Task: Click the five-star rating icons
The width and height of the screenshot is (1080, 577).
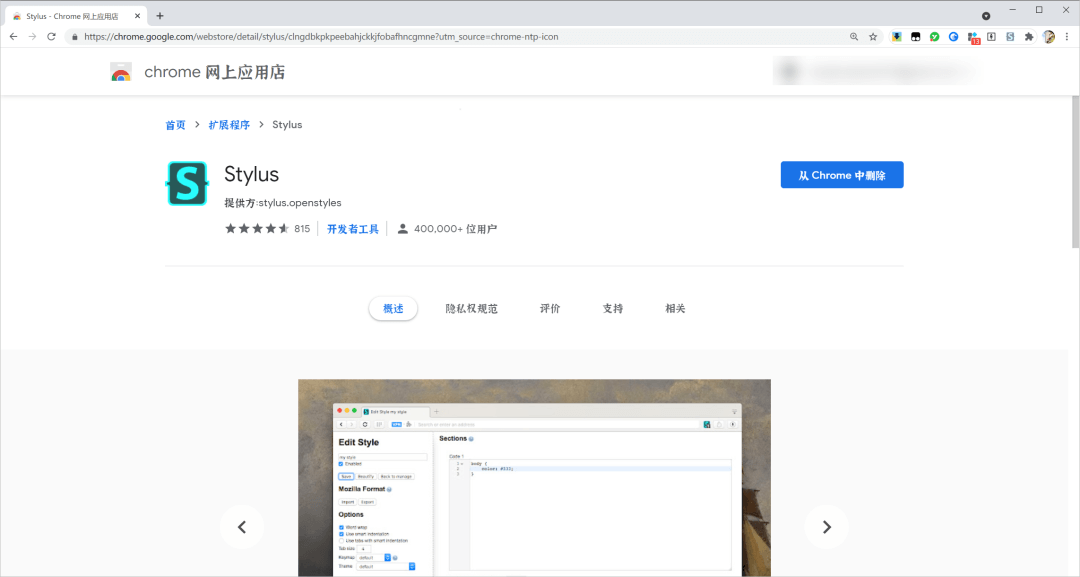Action: pyautogui.click(x=257, y=229)
